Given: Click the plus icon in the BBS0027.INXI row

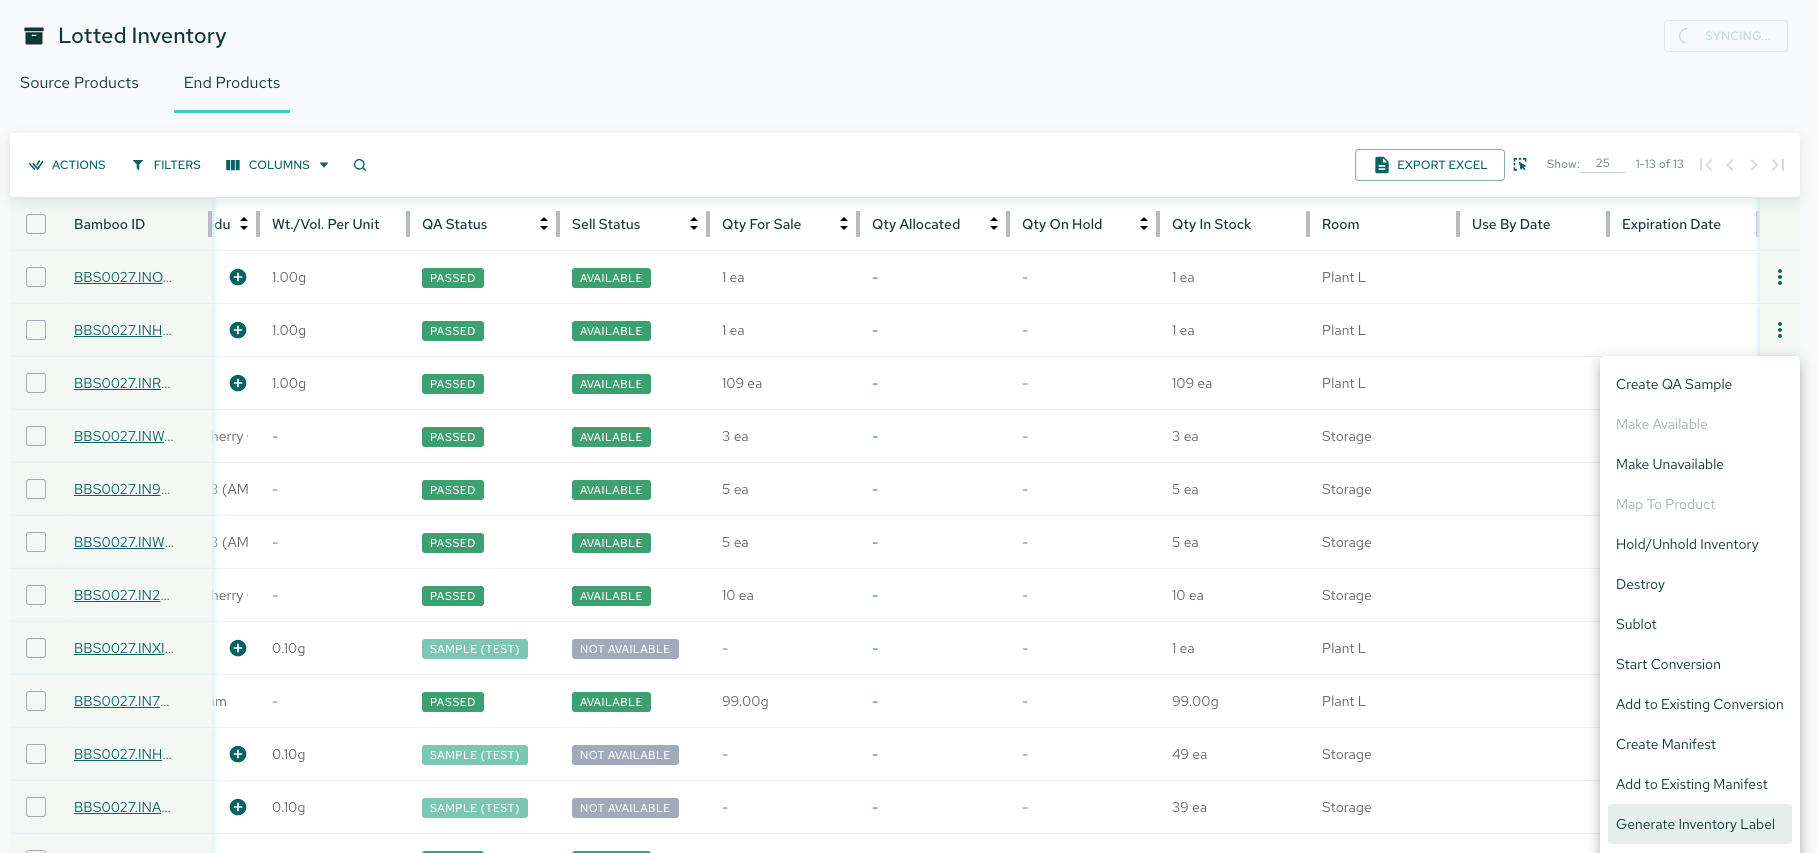Looking at the screenshot, I should point(238,648).
